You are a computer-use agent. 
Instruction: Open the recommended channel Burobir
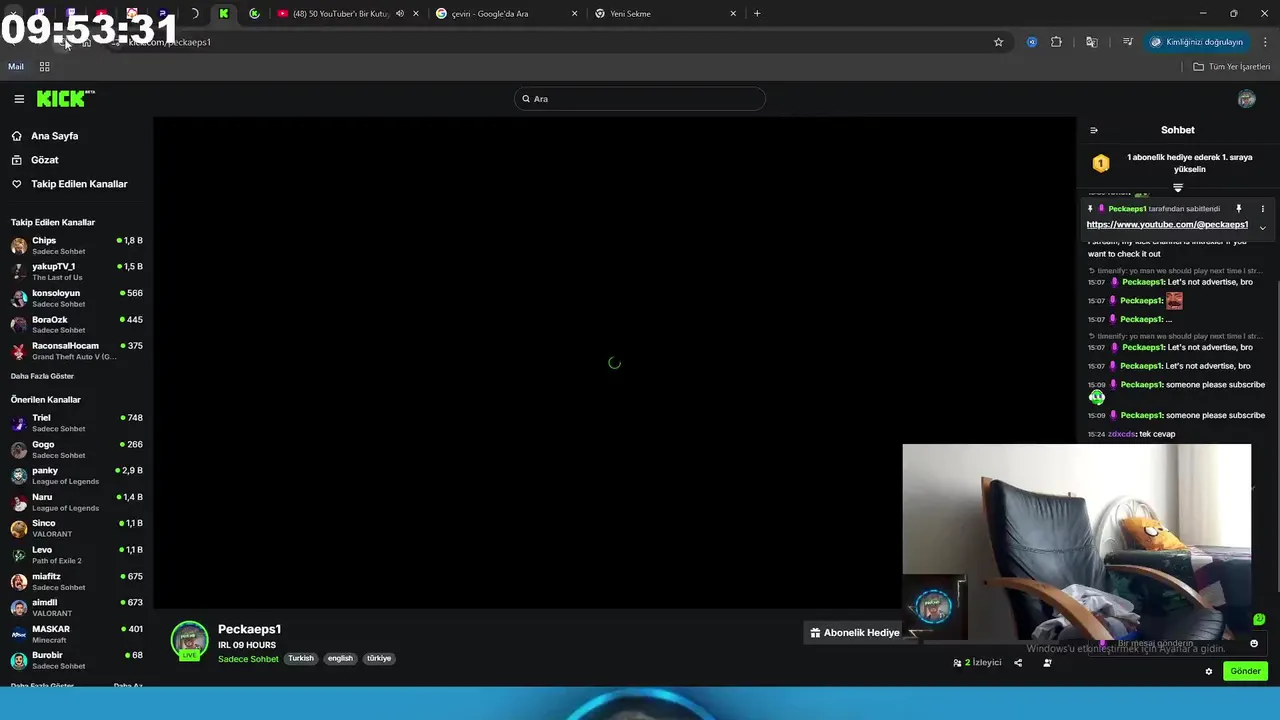click(76, 660)
